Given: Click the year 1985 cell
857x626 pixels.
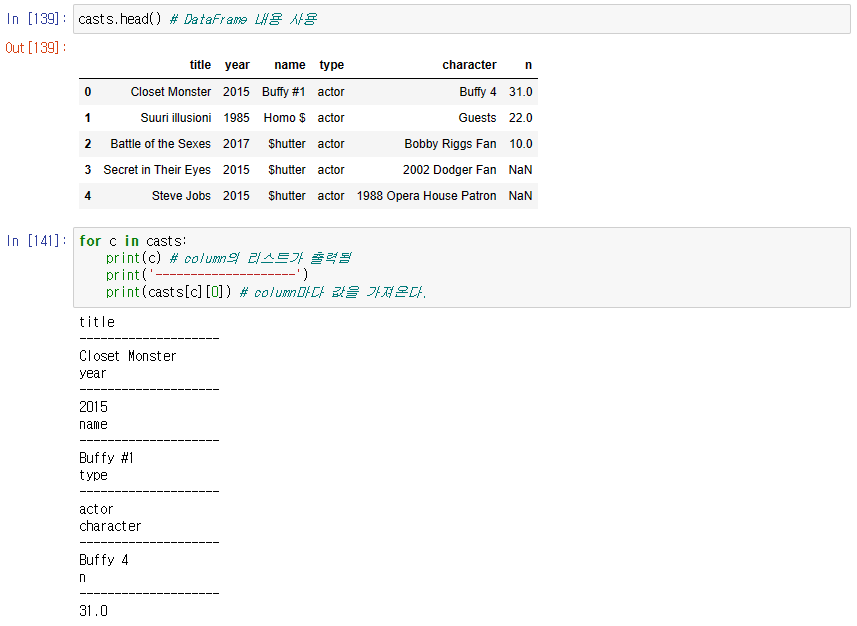Looking at the screenshot, I should (x=236, y=118).
